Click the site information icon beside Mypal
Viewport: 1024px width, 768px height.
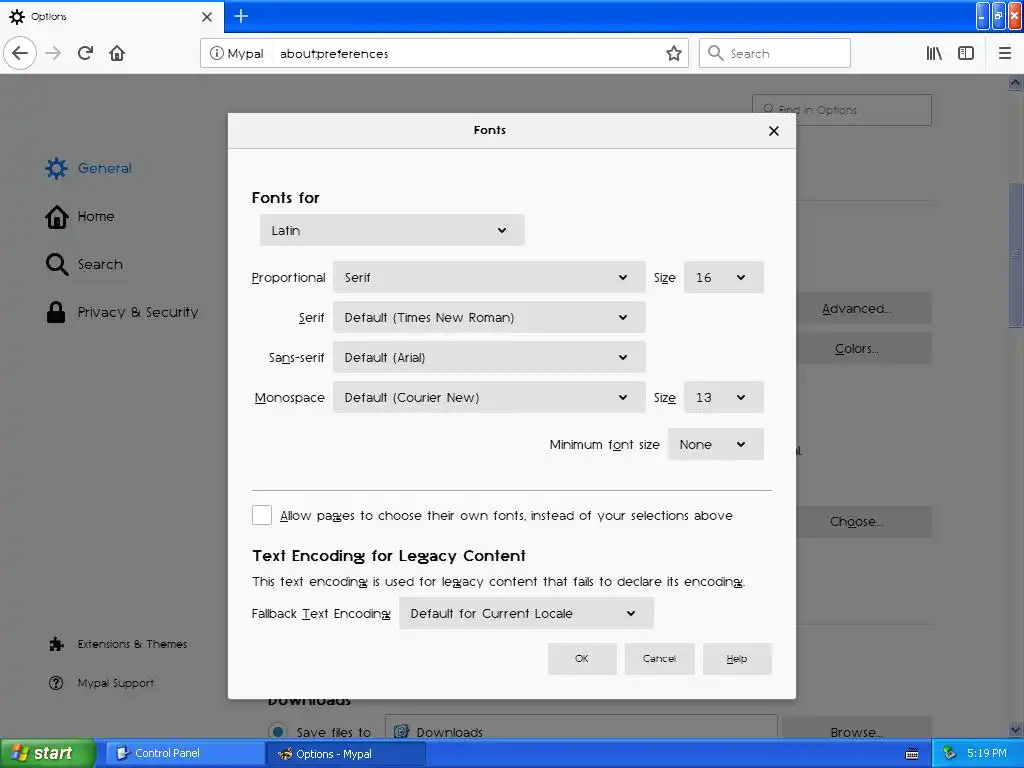point(216,53)
